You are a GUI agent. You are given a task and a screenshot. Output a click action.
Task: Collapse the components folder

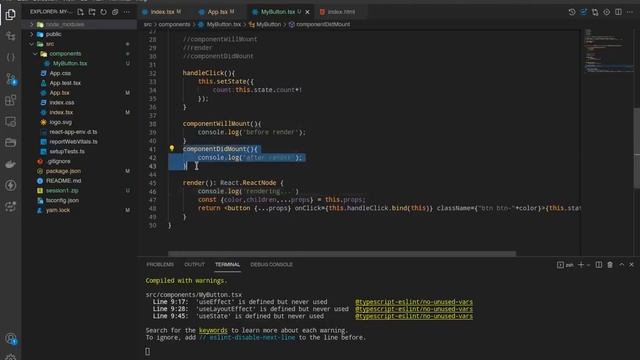35,53
